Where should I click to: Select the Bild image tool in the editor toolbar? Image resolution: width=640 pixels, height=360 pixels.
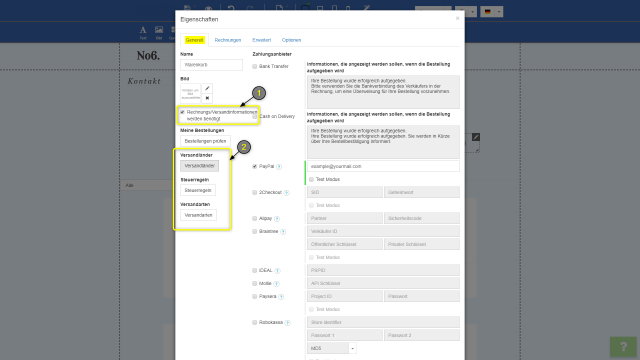click(159, 32)
